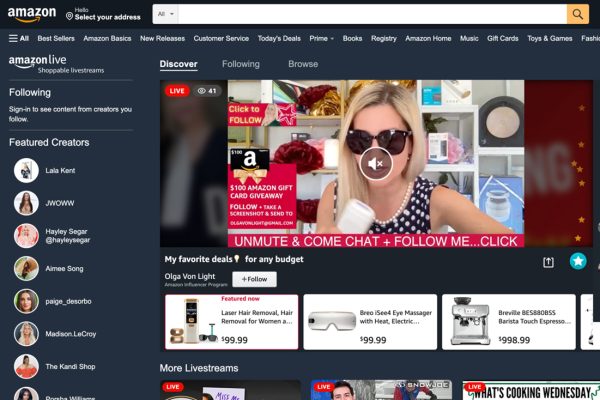Open Customer Service in navigation
The height and width of the screenshot is (400, 600).
pyautogui.click(x=221, y=38)
